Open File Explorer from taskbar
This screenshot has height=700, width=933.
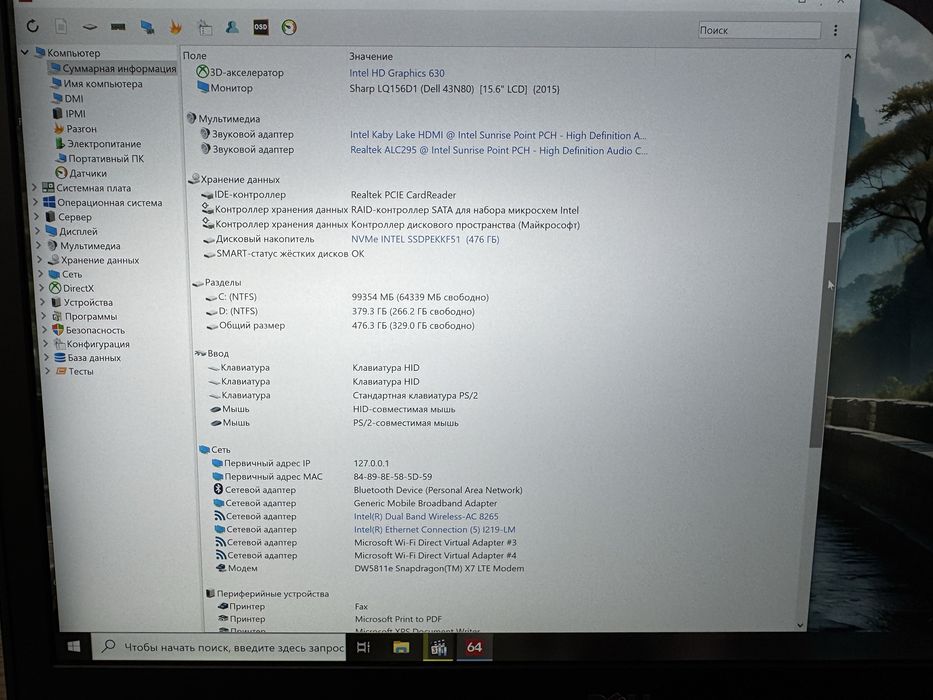(x=402, y=647)
